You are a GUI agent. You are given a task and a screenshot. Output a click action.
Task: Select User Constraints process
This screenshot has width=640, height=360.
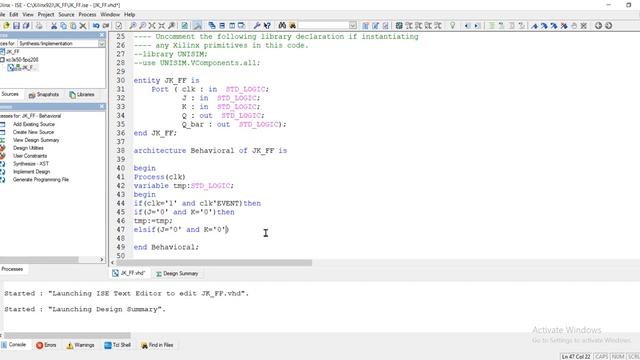pos(30,156)
